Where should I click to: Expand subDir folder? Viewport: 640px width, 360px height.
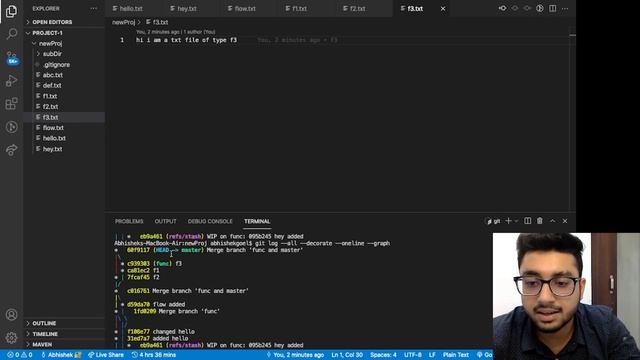(x=64, y=54)
